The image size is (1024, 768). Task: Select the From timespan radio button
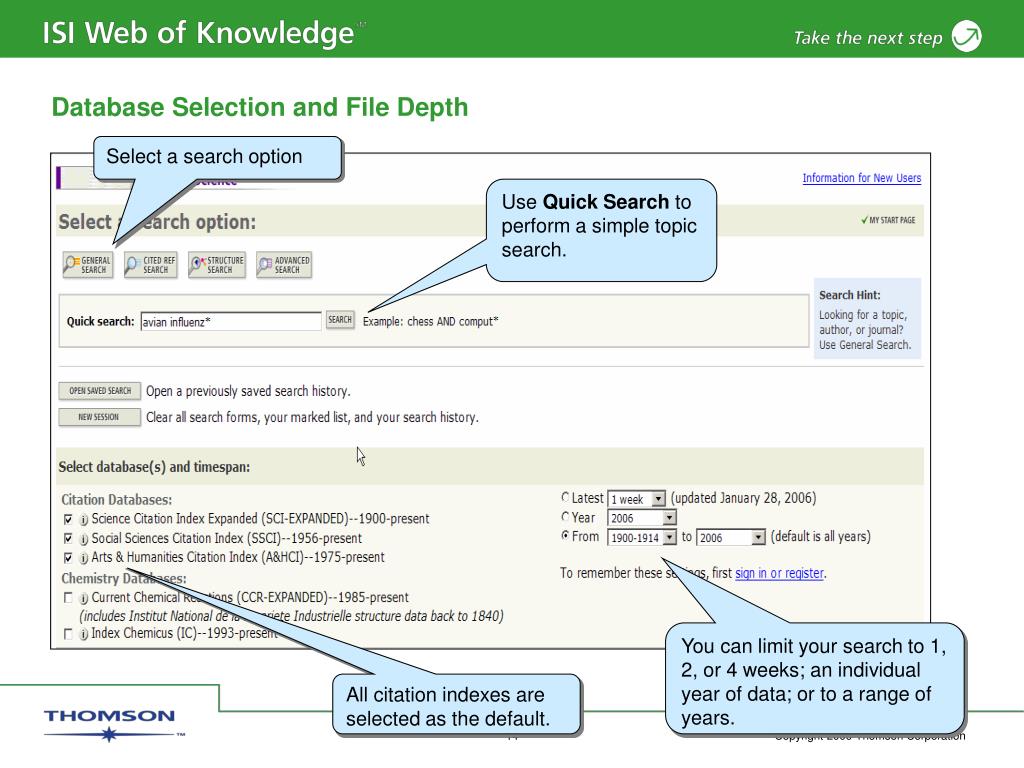[565, 536]
